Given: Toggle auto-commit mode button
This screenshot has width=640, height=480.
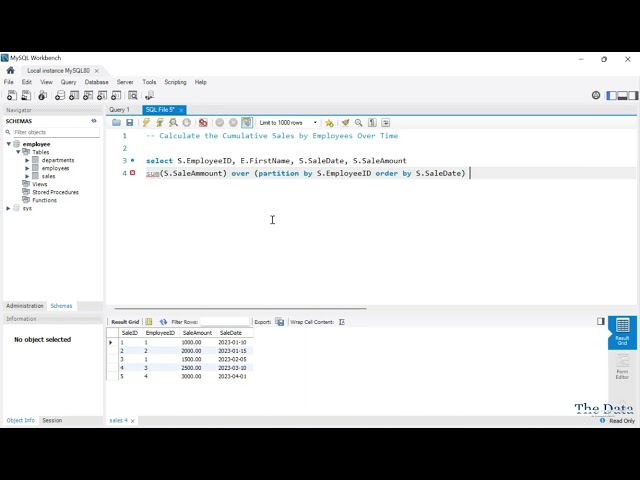Looking at the screenshot, I should point(247,122).
